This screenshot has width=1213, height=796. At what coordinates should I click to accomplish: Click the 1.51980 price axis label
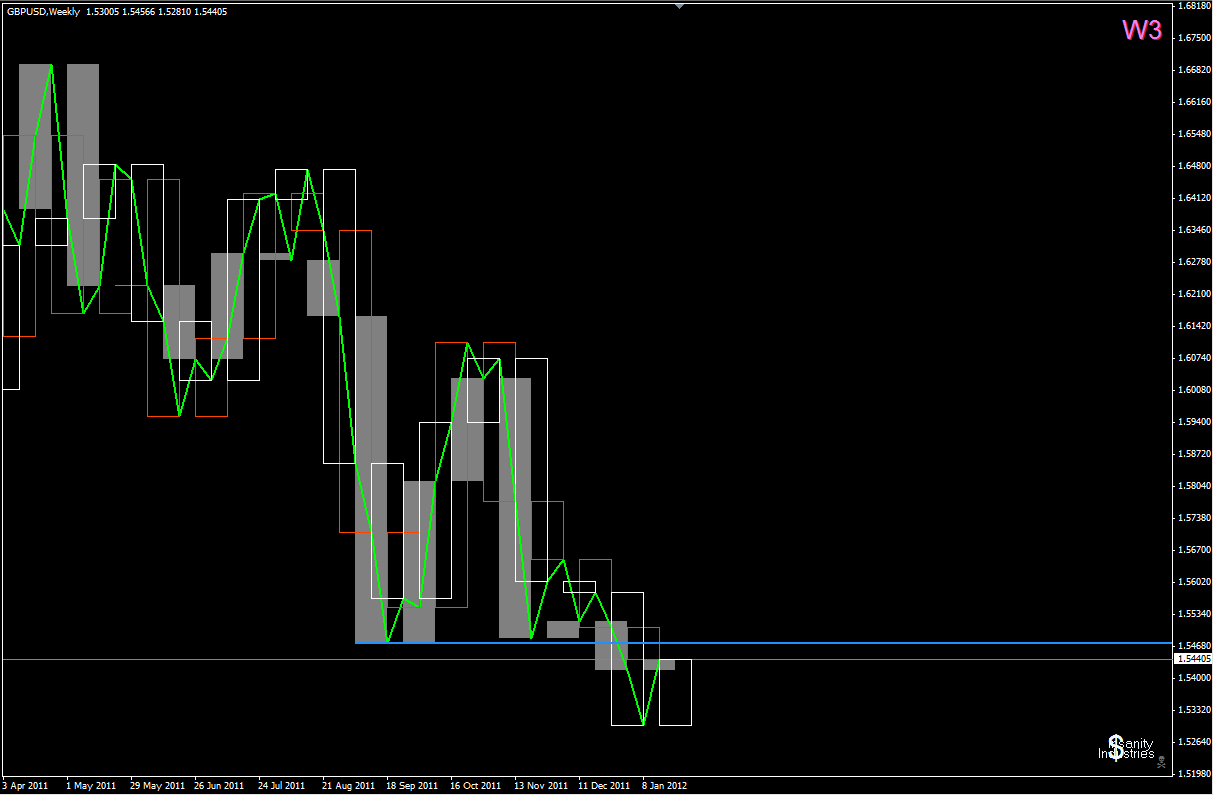coord(1194,774)
